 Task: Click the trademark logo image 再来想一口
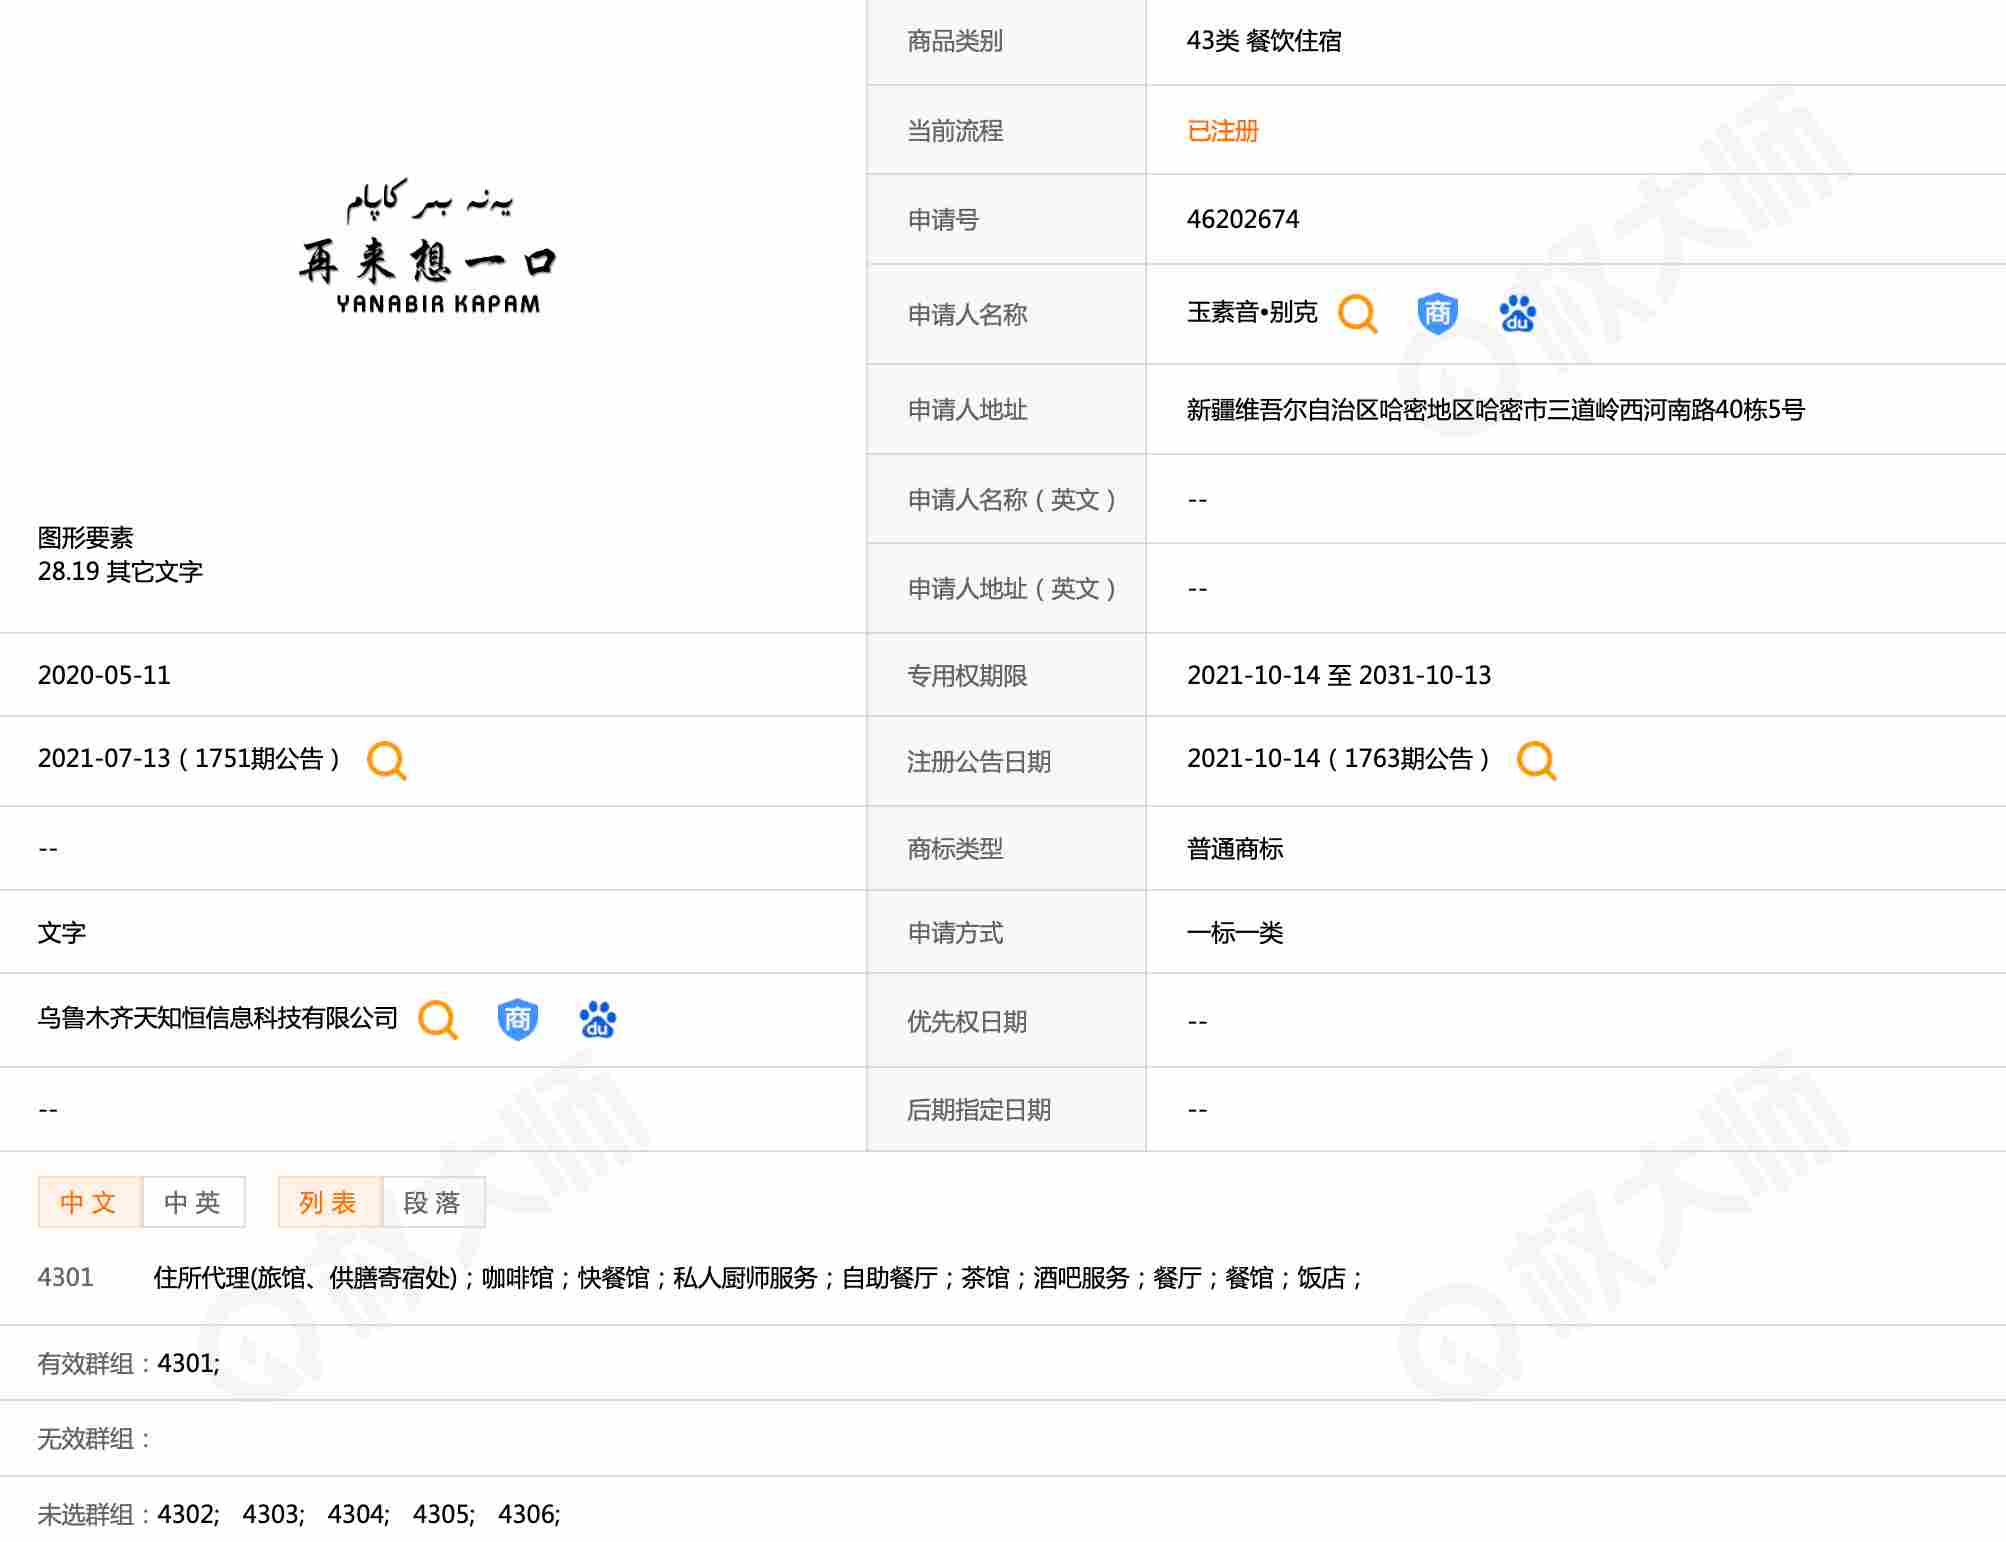[x=429, y=248]
